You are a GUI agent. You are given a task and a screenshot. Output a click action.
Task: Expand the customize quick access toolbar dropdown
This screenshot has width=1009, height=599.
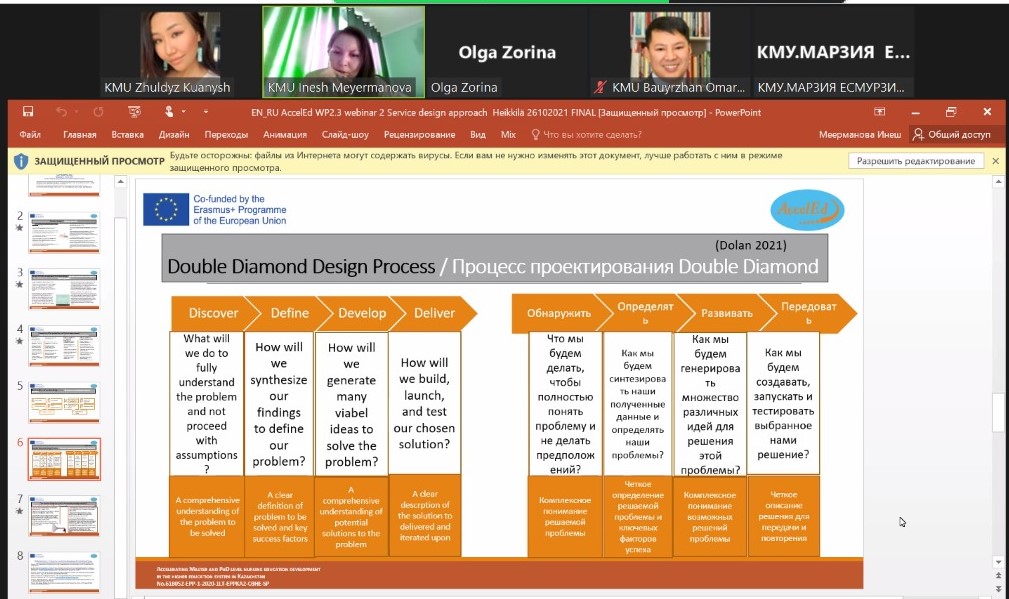pos(206,112)
